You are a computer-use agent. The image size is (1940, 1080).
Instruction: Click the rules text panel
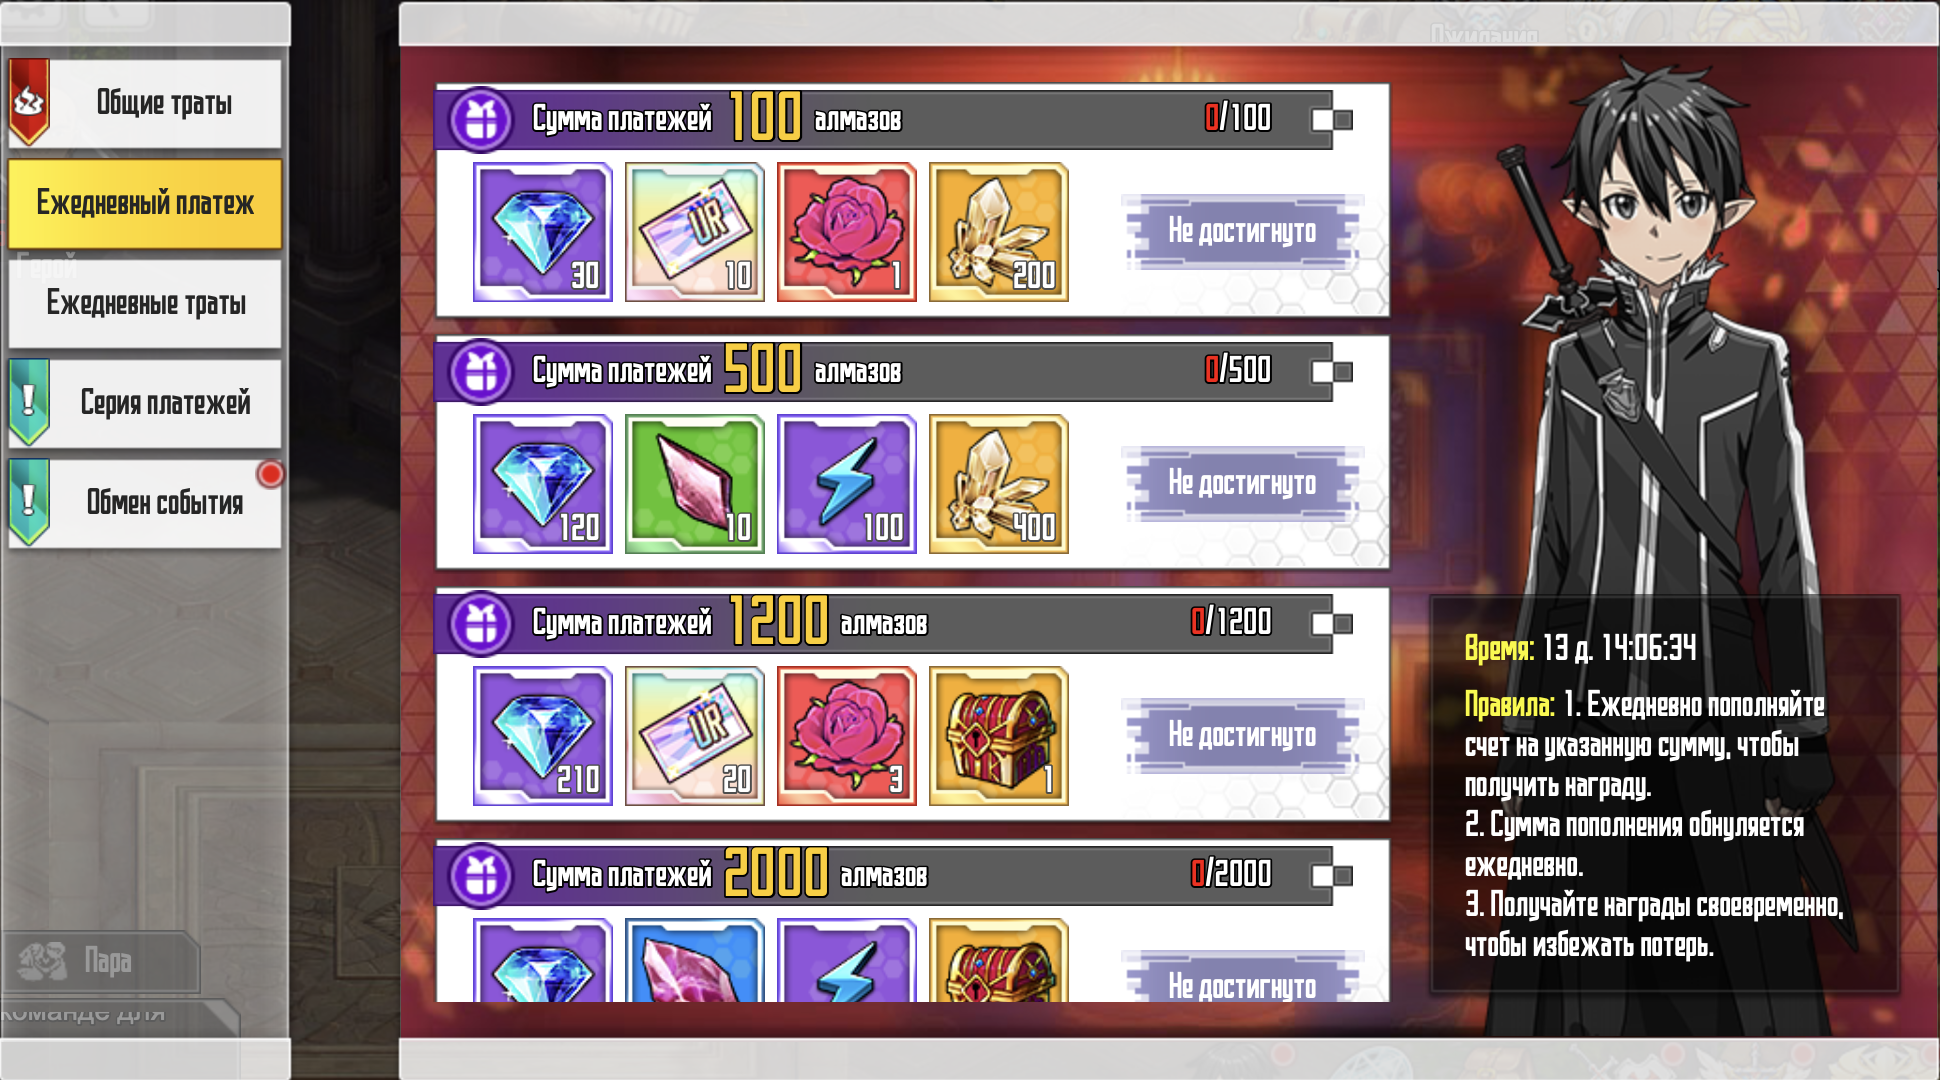tap(1665, 794)
